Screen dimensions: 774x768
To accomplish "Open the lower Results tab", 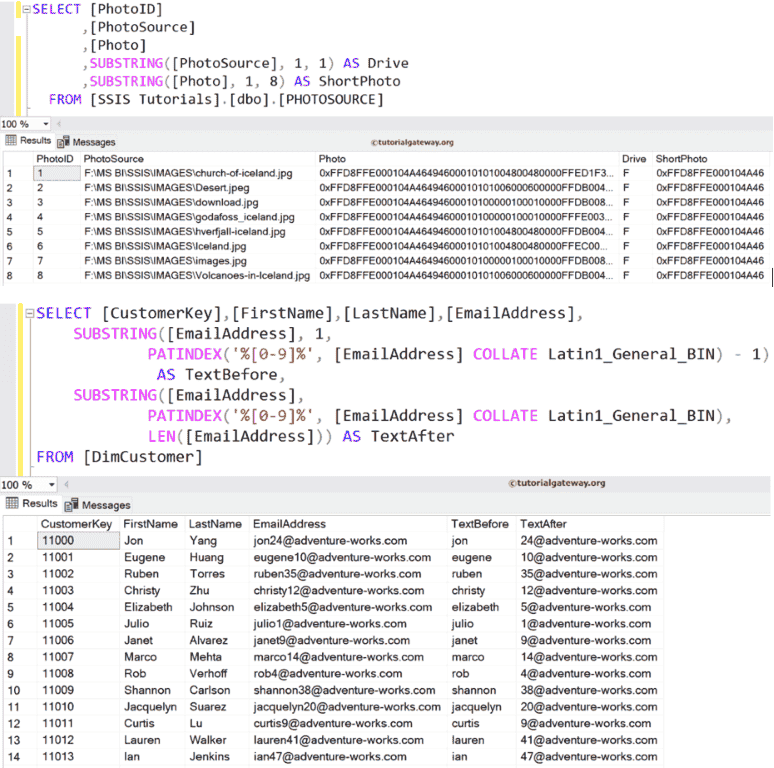I will 32,503.
